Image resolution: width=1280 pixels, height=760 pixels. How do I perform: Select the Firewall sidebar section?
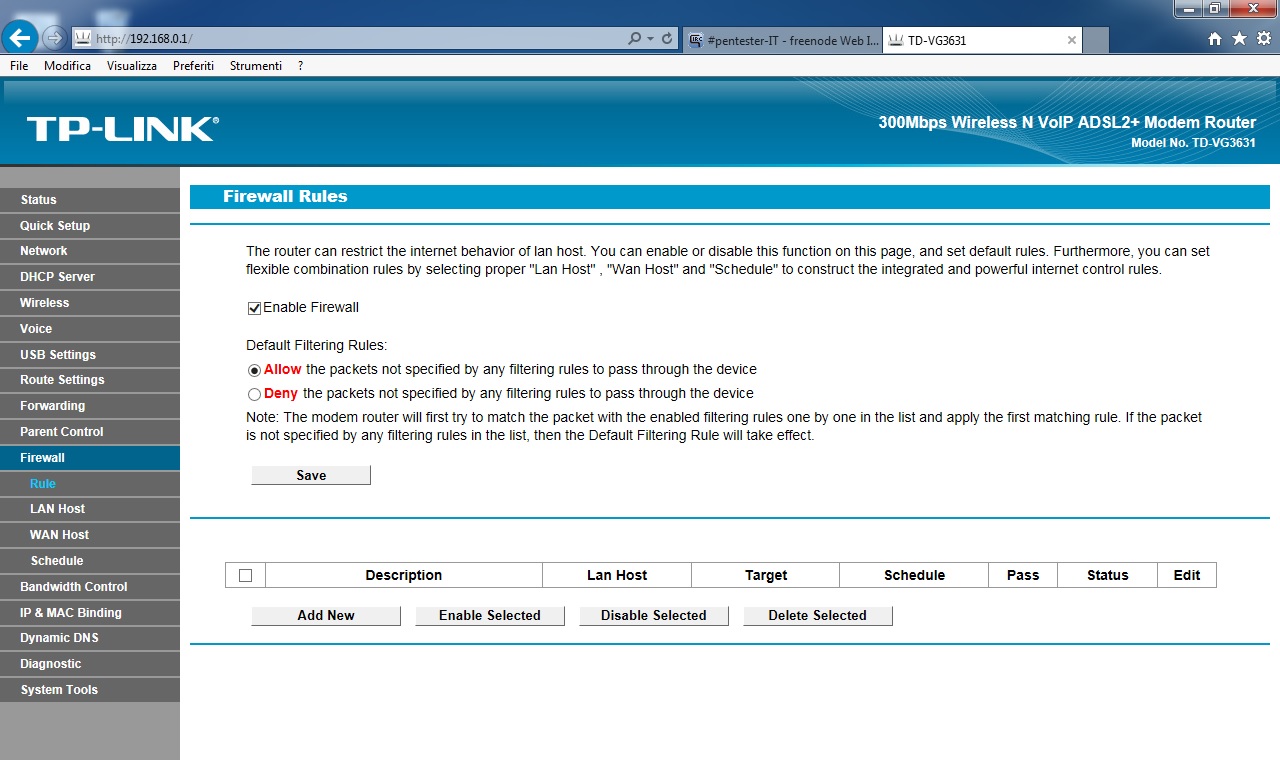tap(90, 458)
